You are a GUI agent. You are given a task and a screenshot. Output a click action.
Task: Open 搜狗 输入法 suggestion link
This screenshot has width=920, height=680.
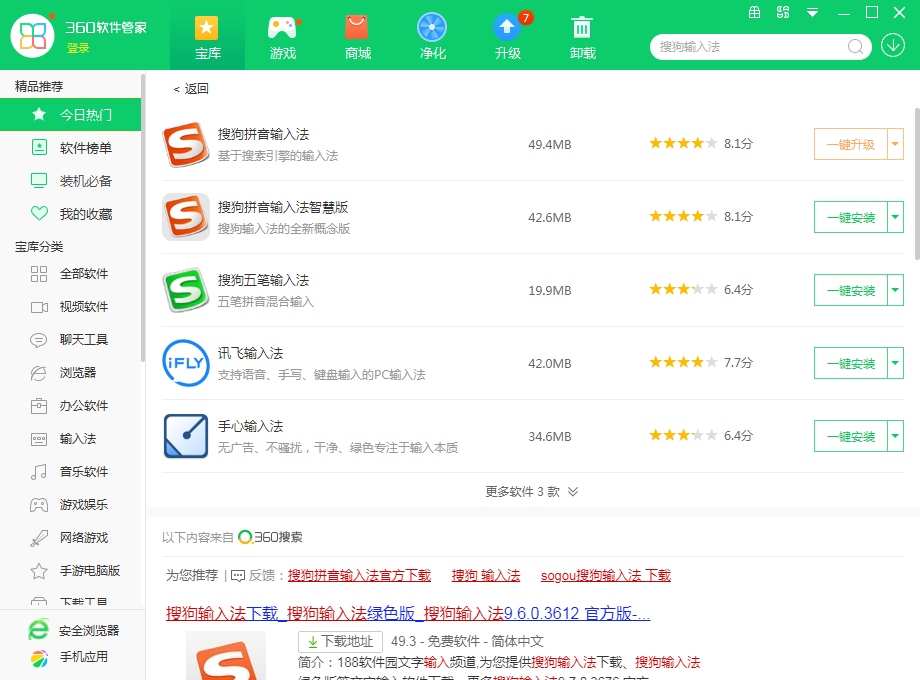pyautogui.click(x=486, y=576)
